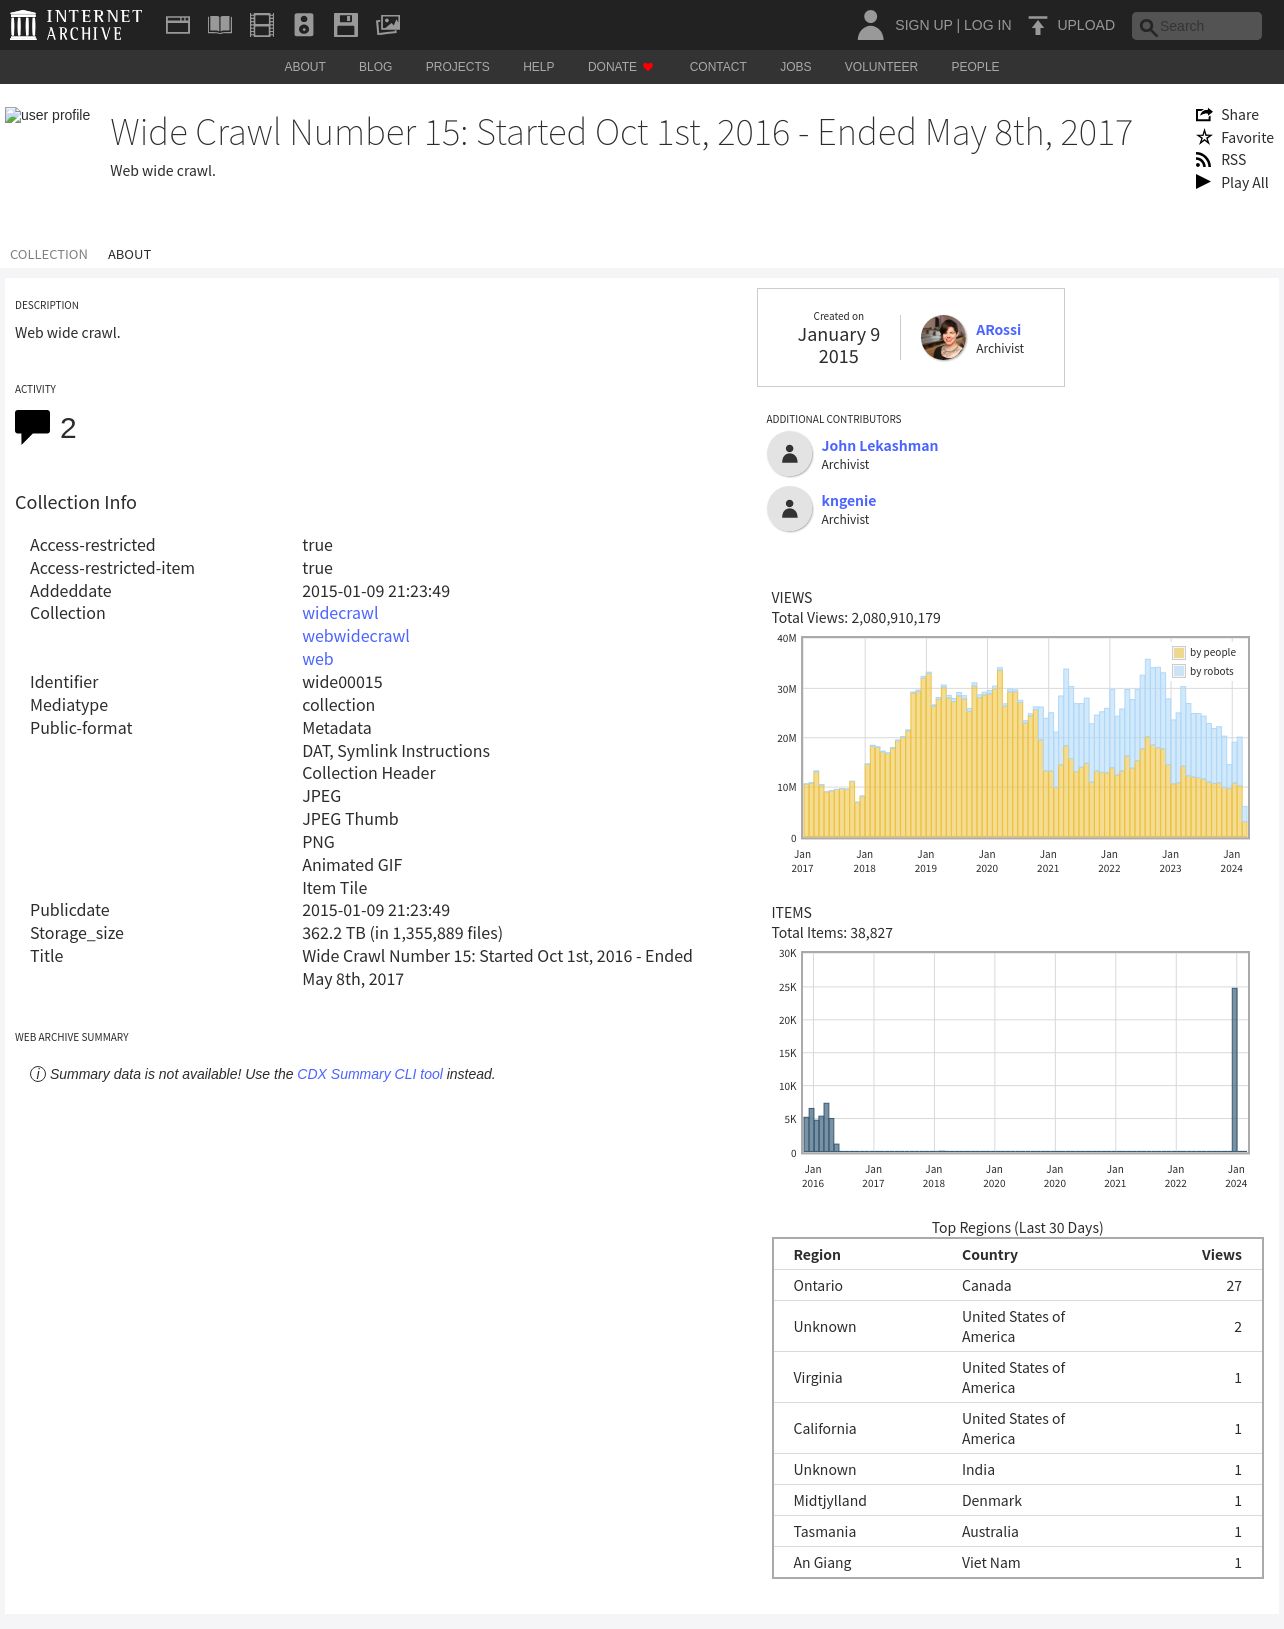Screen dimensions: 1284x1629
Task: Switch to the COLLECTION tab
Action: [49, 255]
